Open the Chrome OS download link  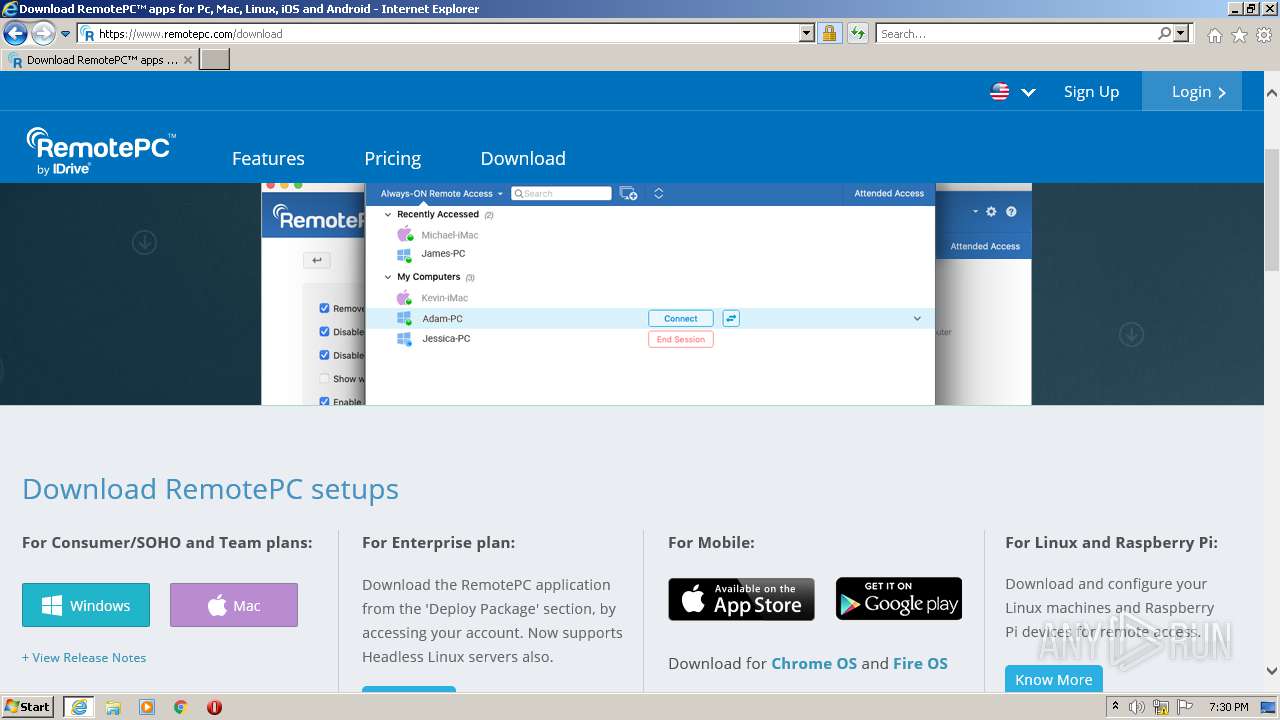click(814, 663)
